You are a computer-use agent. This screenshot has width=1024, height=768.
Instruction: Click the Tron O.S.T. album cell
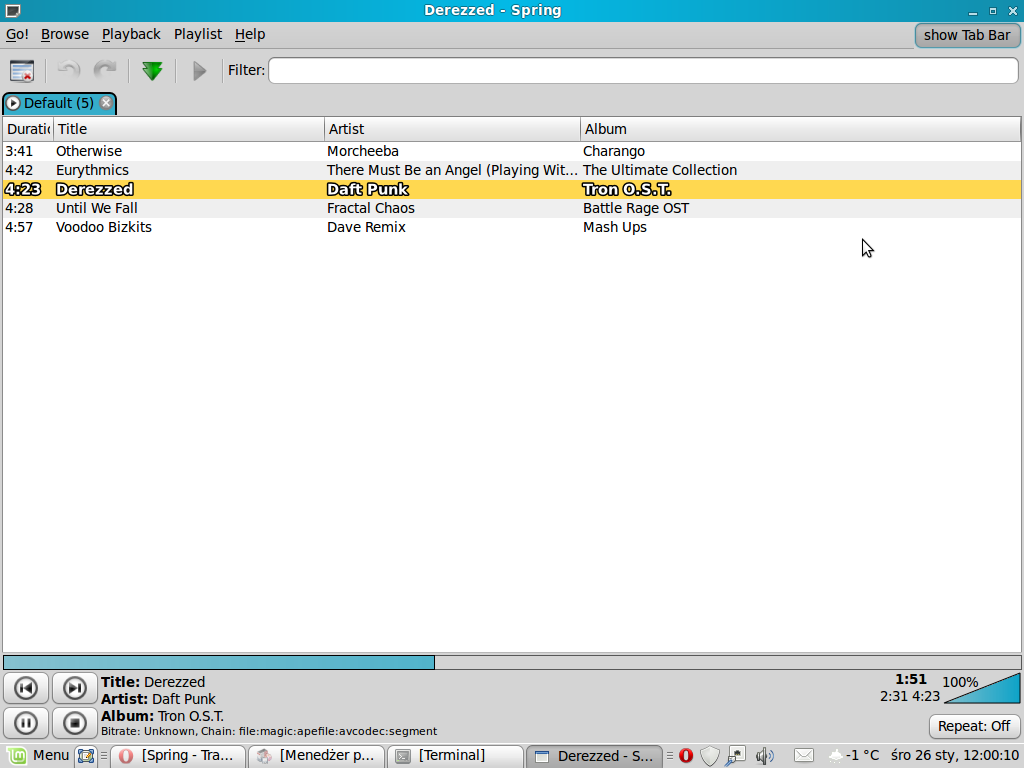pyautogui.click(x=626, y=189)
